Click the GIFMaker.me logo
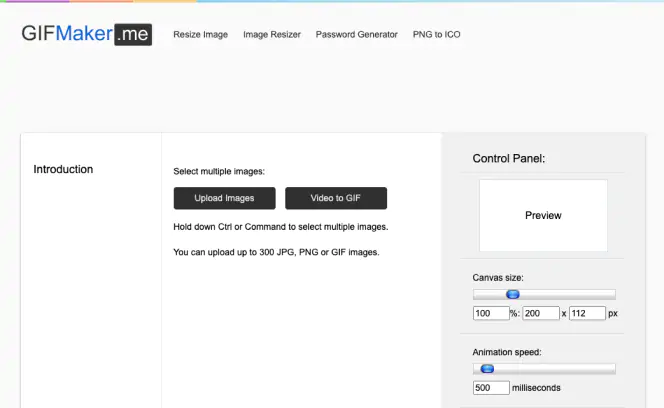This screenshot has height=408, width=664. click(x=87, y=34)
